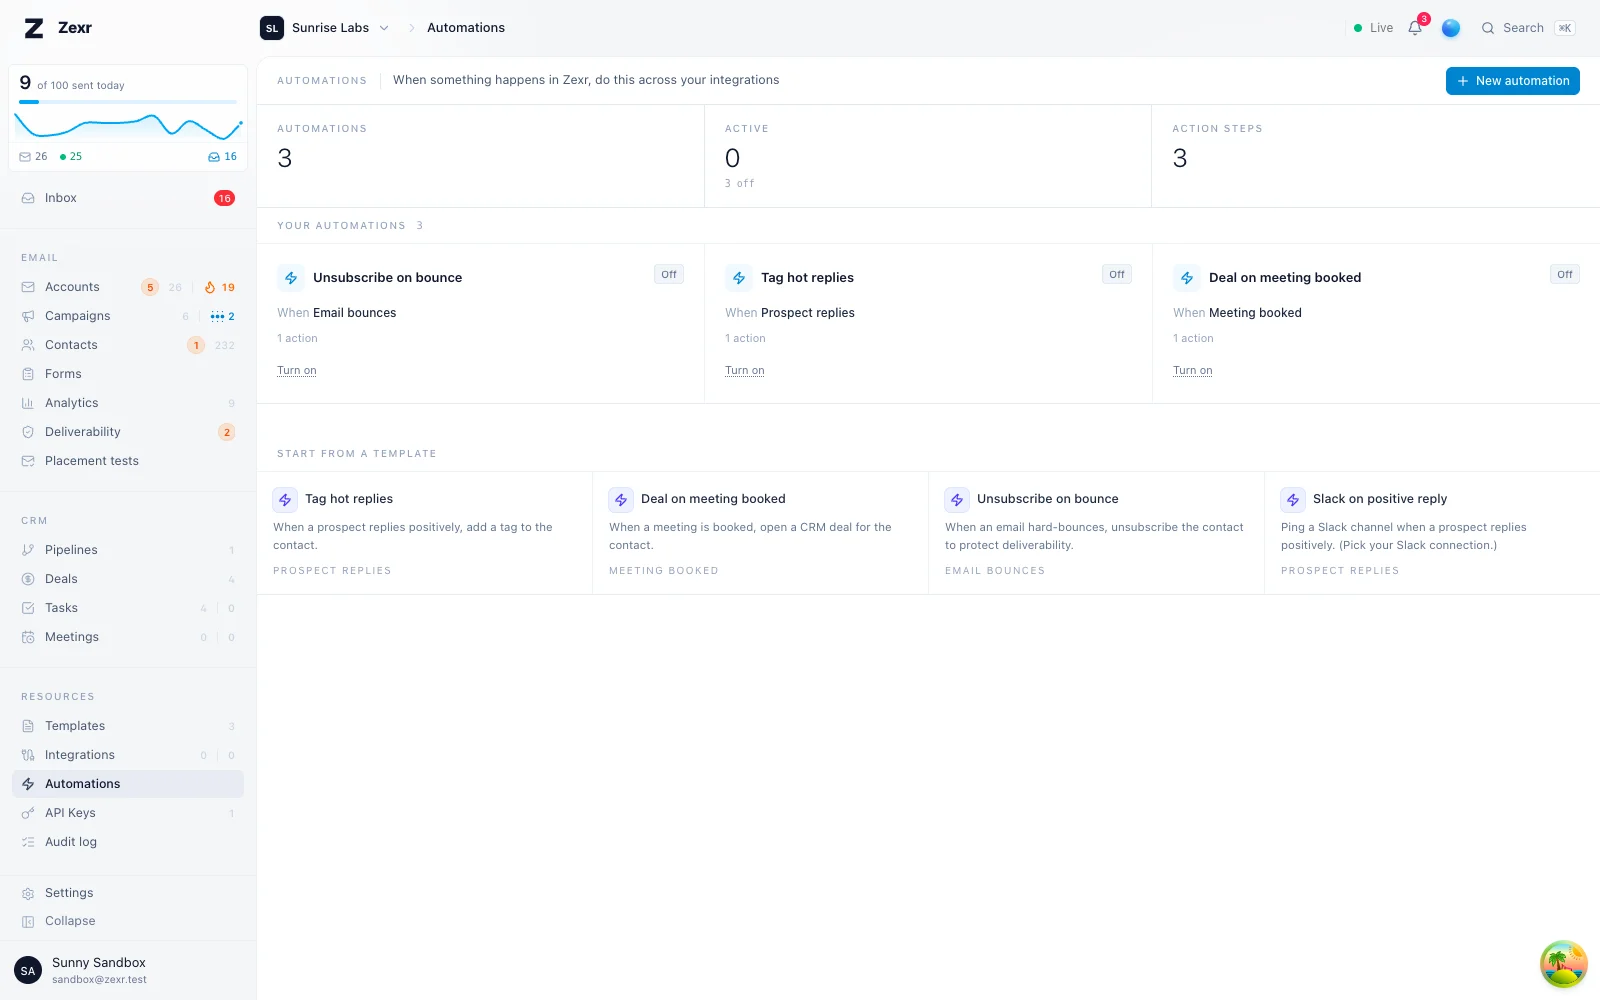1600x1000 pixels.
Task: Click 'When Meeting booked' trigger text
Action: 1238,313
